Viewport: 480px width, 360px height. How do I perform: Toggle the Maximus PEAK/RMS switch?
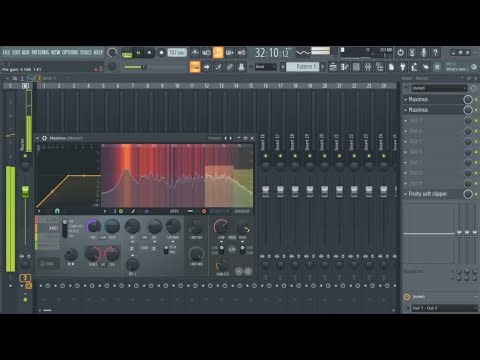[x=166, y=250]
